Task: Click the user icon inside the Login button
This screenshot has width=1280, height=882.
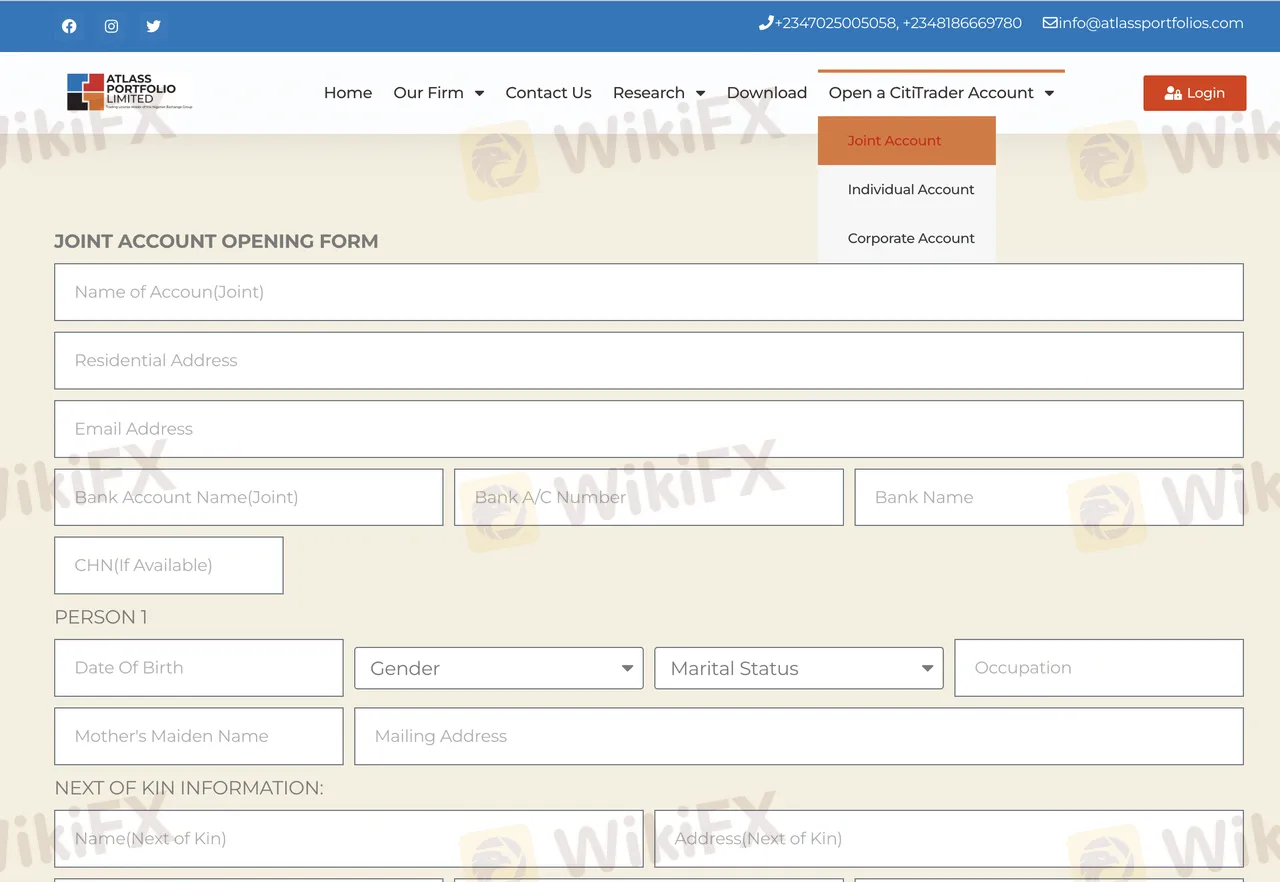Action: (1172, 92)
